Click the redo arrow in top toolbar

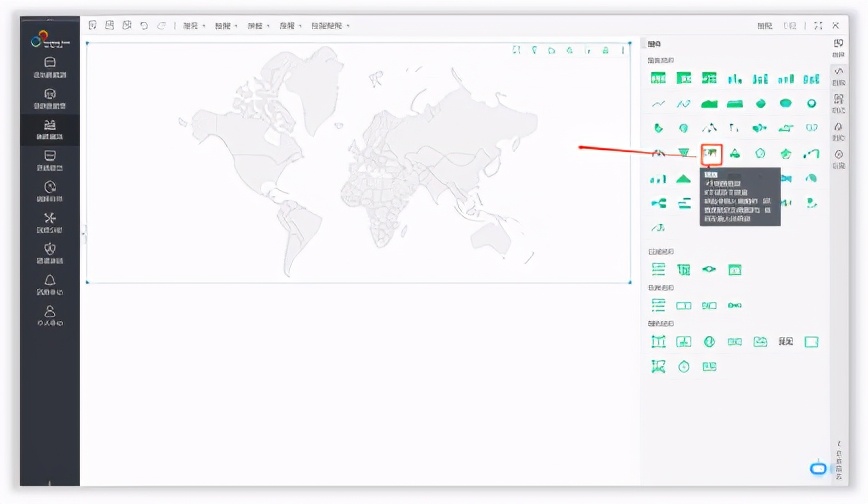pos(161,25)
